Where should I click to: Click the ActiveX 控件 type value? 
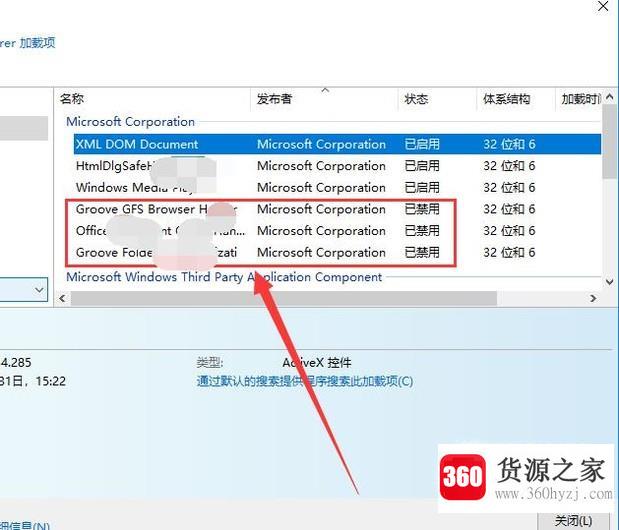pos(317,363)
